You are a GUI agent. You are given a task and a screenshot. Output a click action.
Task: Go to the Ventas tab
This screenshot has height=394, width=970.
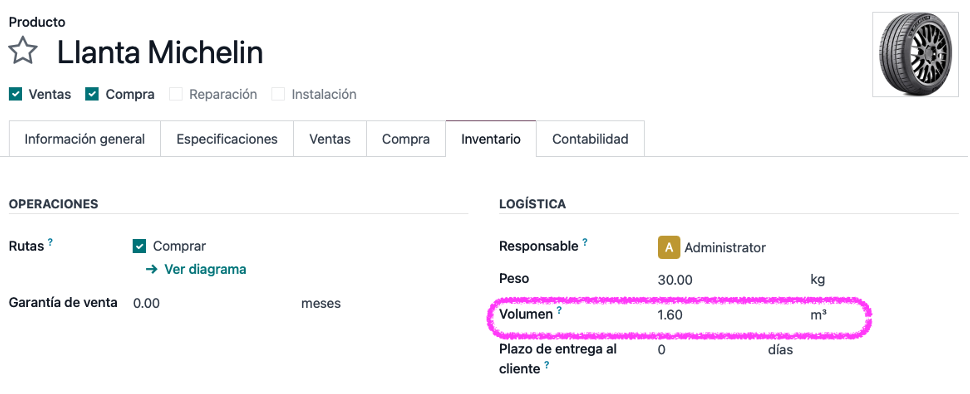pos(330,139)
